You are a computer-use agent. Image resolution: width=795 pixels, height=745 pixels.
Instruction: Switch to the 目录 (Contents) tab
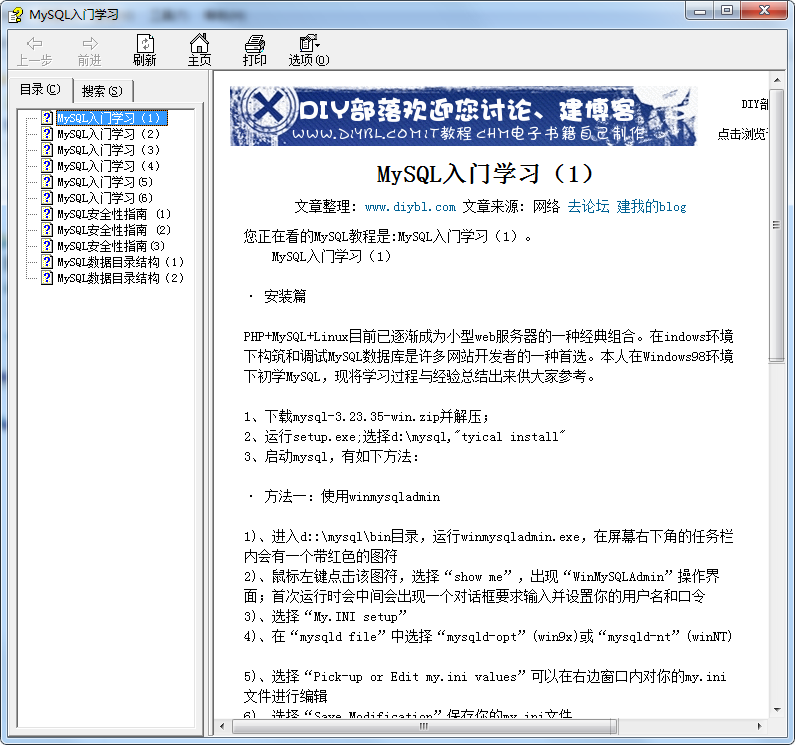(x=41, y=89)
